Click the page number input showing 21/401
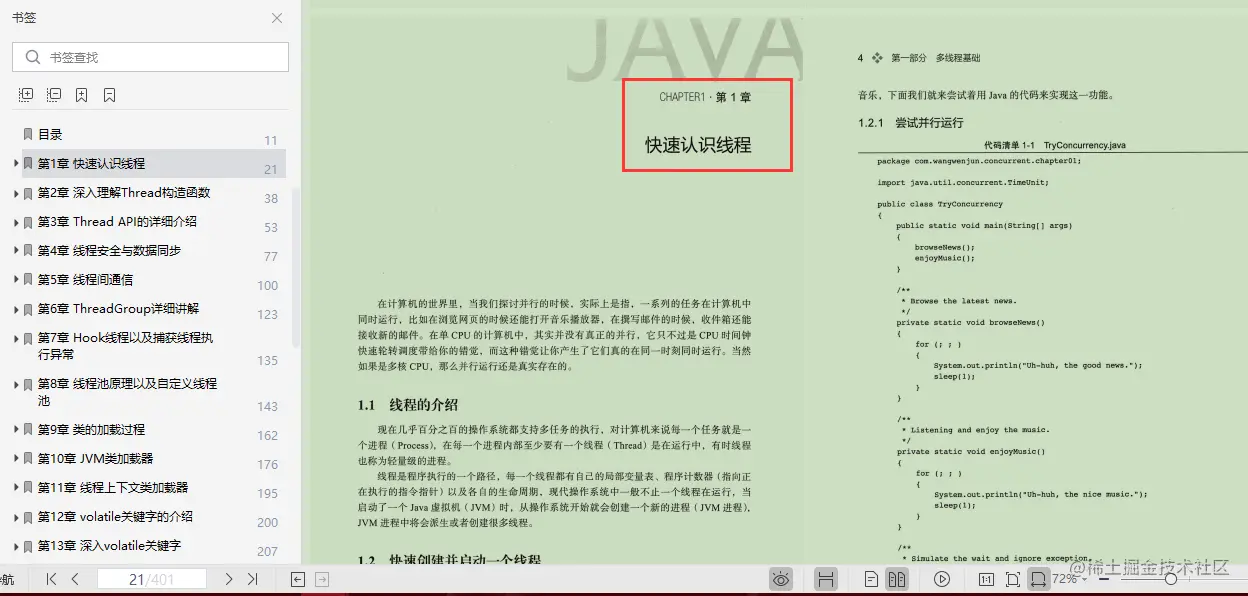 (x=152, y=578)
